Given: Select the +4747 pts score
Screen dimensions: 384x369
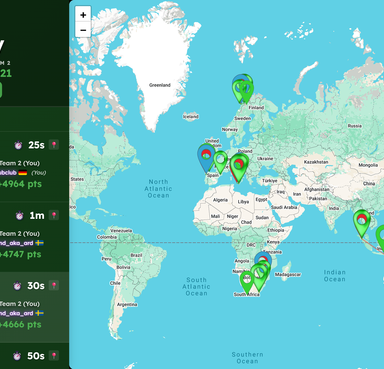Looking at the screenshot, I should 21,254.
